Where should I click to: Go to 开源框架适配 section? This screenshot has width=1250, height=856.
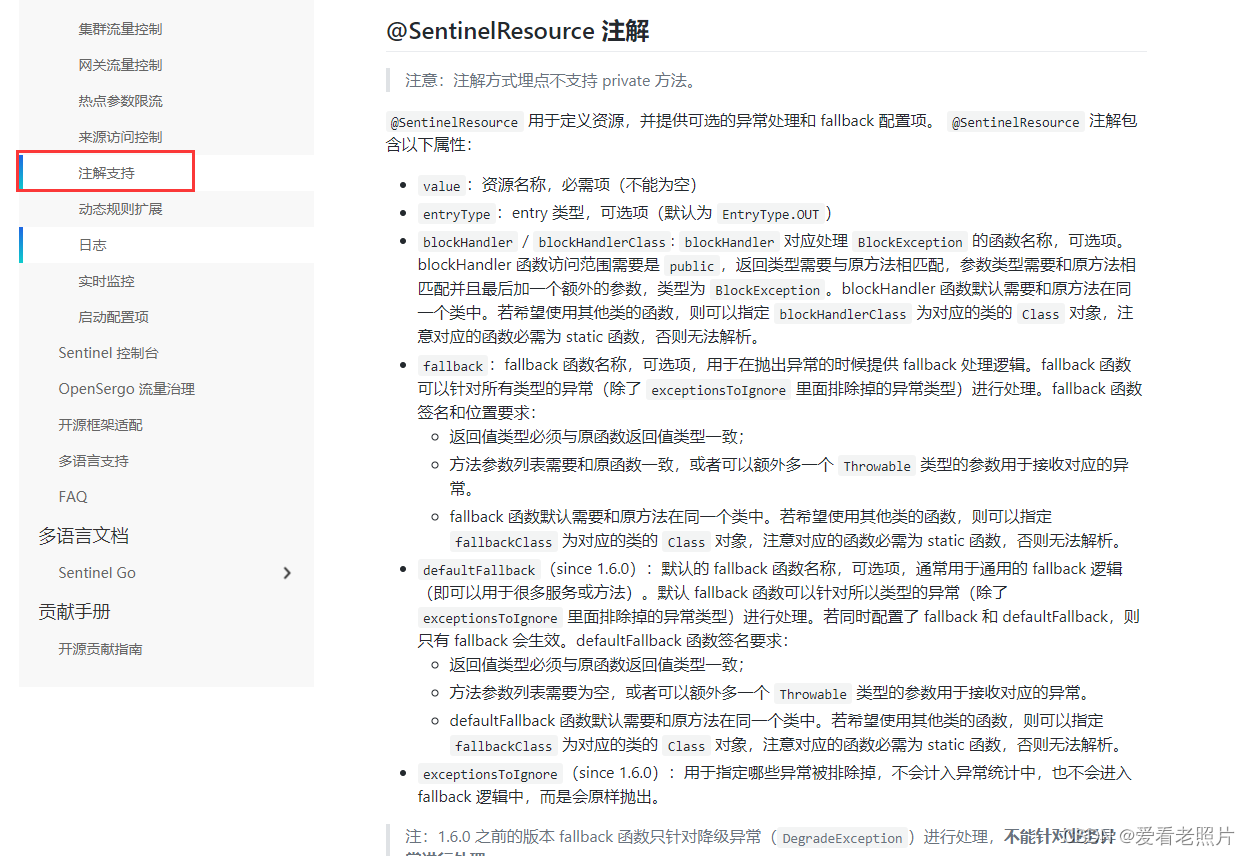pyautogui.click(x=100, y=425)
